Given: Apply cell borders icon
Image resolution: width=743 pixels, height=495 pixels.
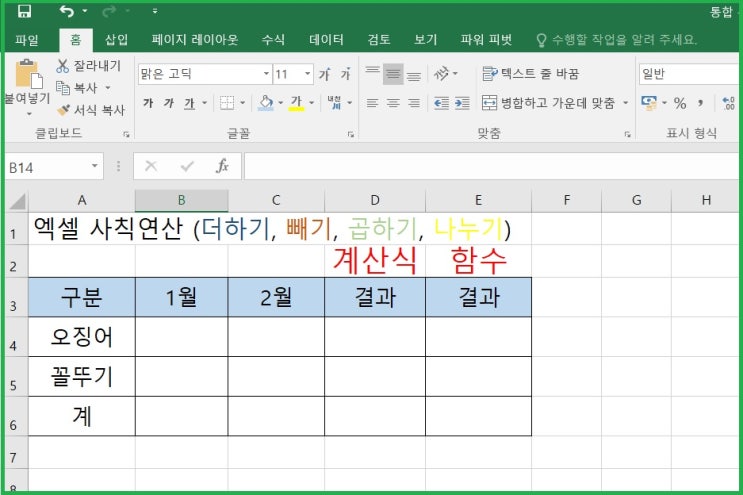Looking at the screenshot, I should 227,103.
